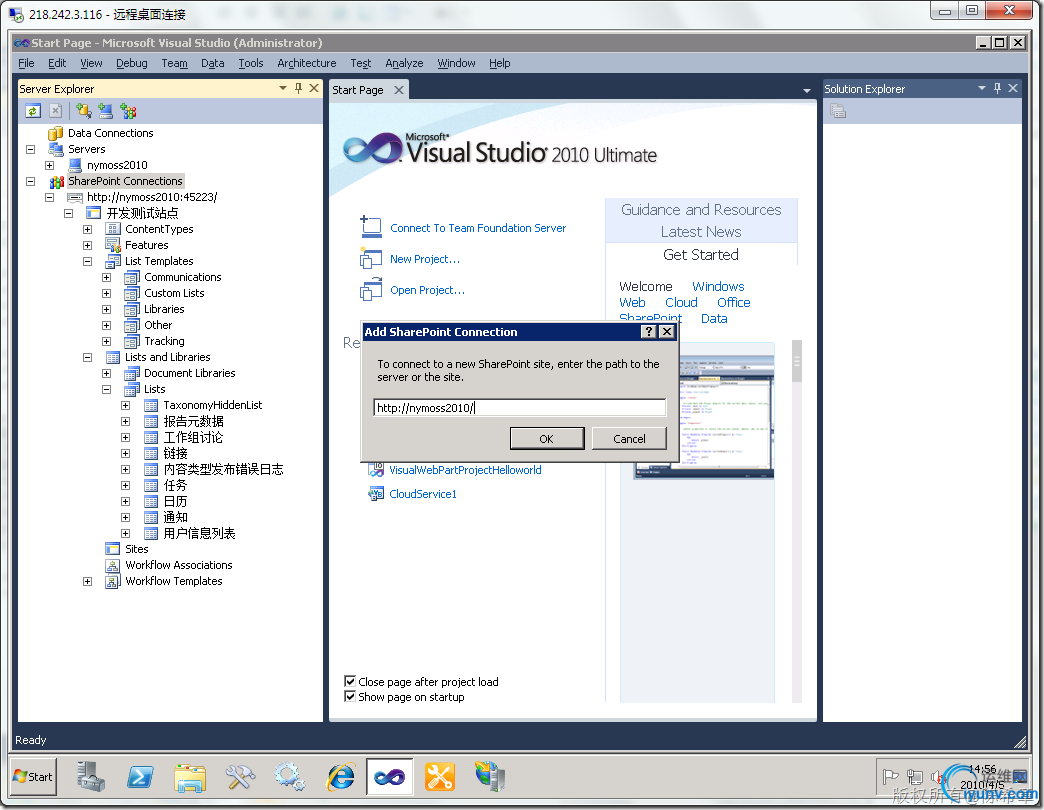Click the SharePoint Connections node icon
The width and height of the screenshot is (1044, 810).
click(x=57, y=181)
